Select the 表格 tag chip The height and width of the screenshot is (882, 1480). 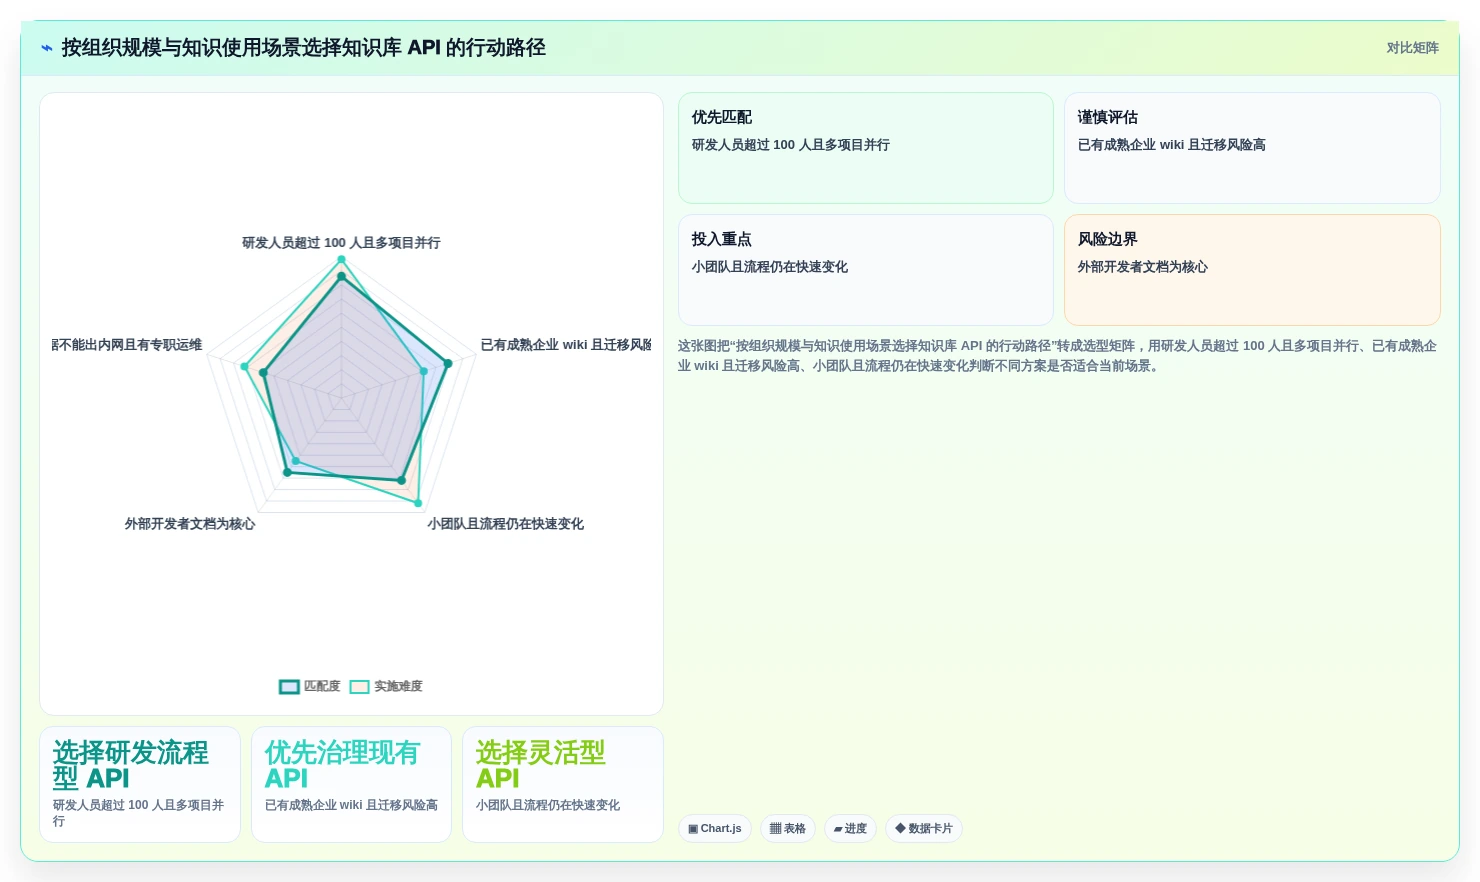coord(788,828)
